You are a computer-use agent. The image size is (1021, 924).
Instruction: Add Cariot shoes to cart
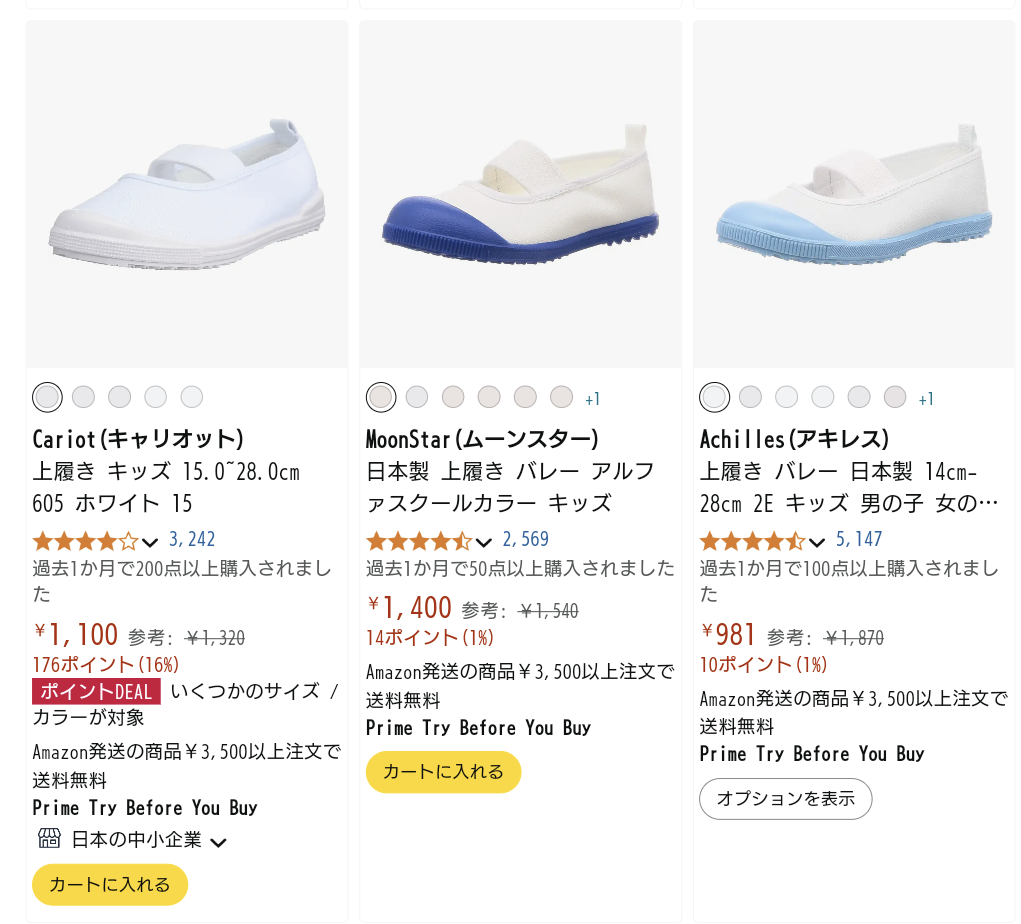[x=110, y=884]
